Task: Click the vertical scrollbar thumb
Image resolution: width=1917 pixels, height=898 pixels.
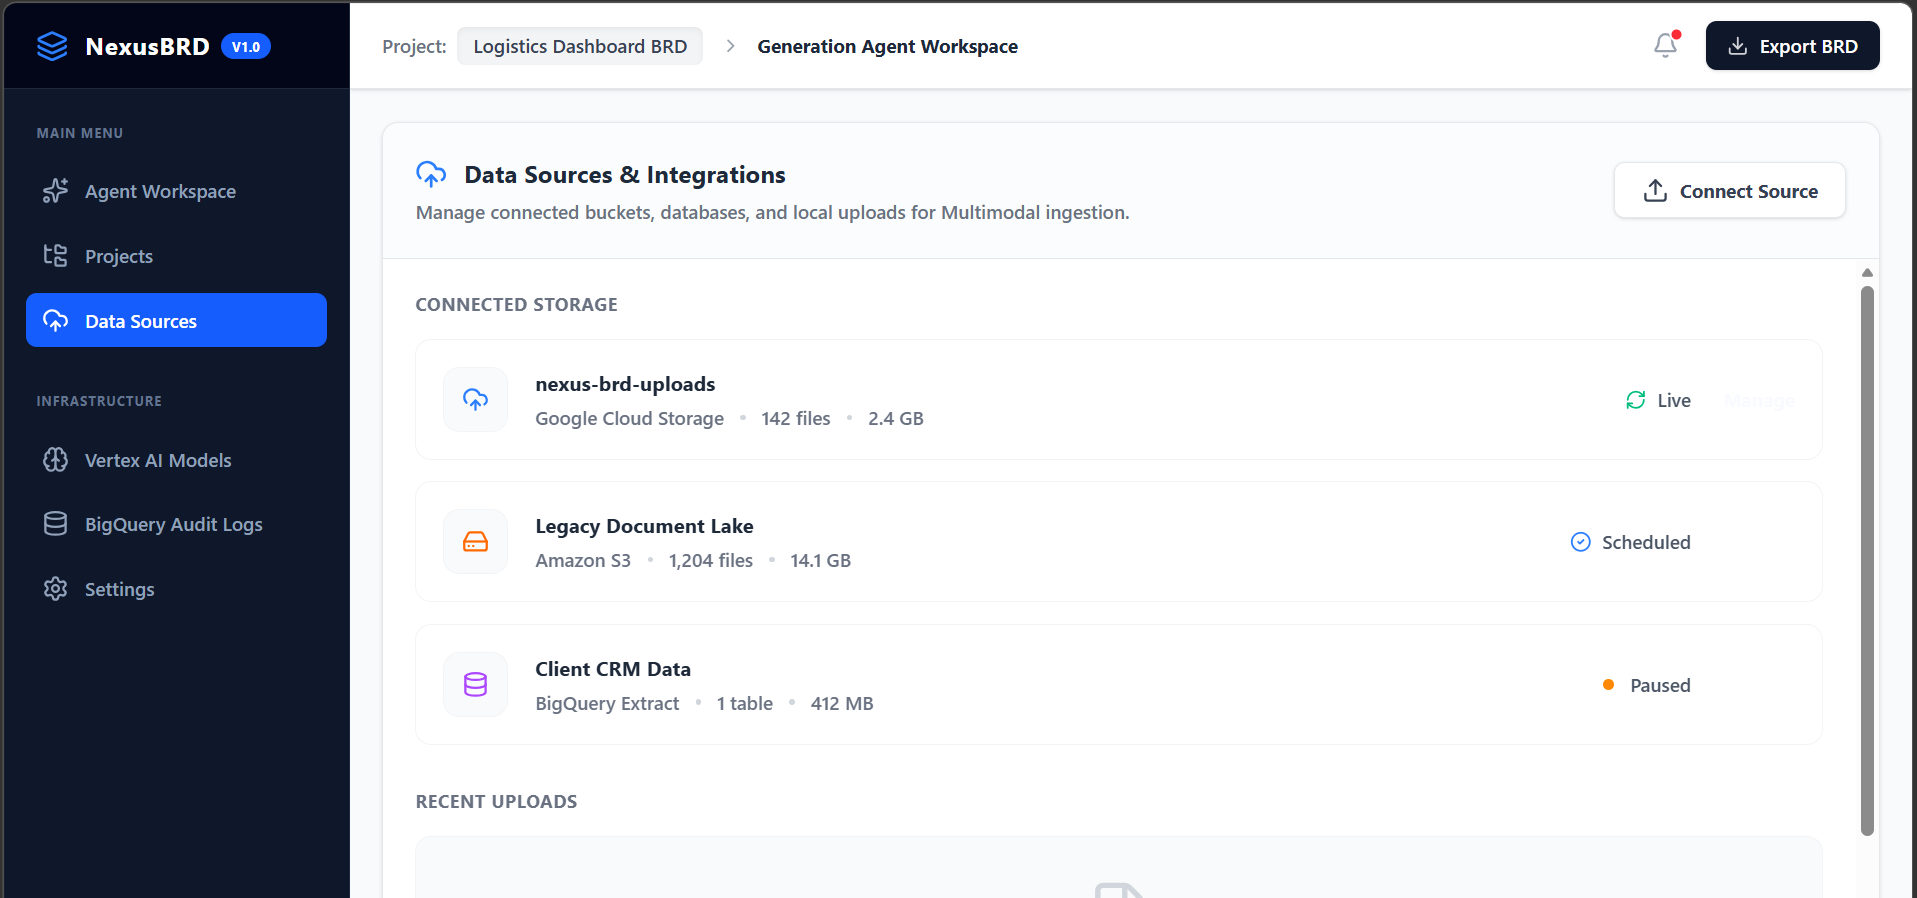Action: [x=1867, y=560]
